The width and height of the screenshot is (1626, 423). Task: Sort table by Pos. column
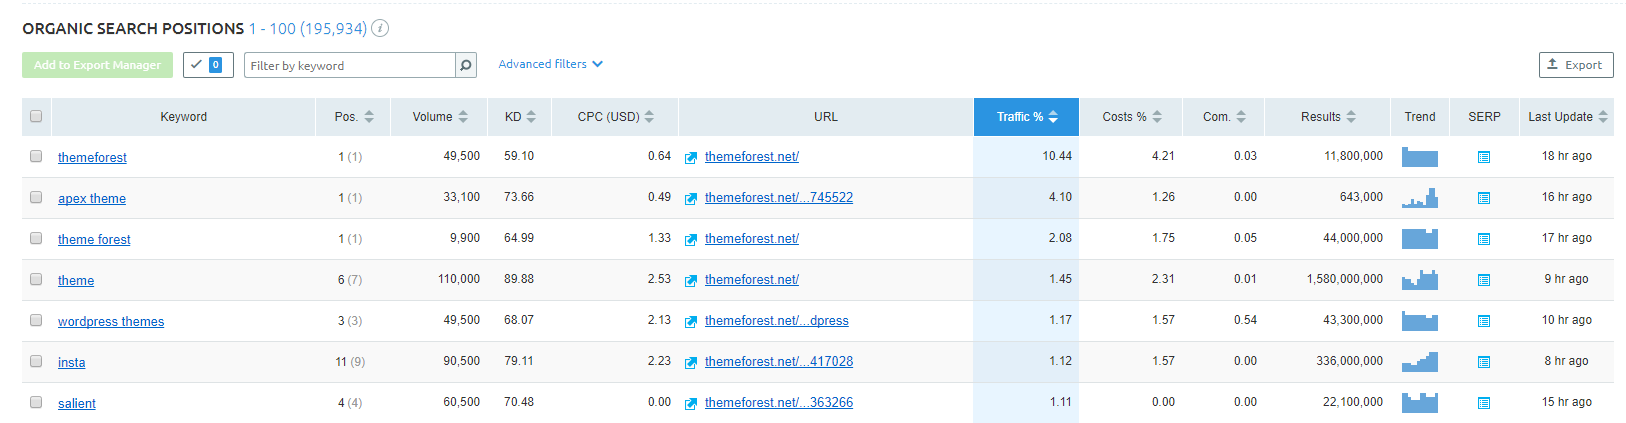coord(353,117)
